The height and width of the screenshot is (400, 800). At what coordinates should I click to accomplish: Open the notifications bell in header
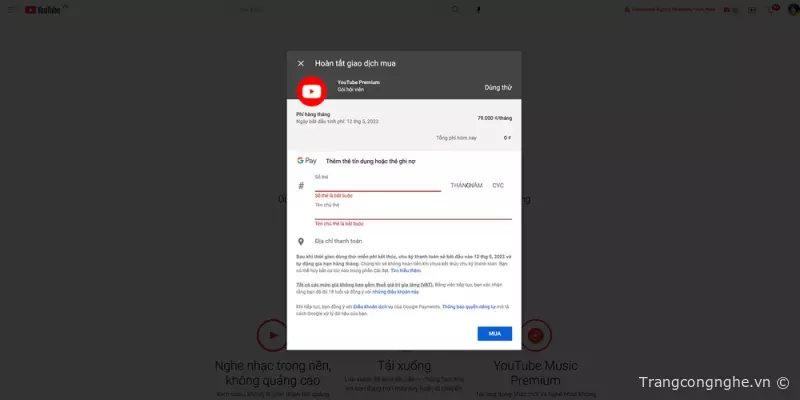pyautogui.click(x=773, y=10)
